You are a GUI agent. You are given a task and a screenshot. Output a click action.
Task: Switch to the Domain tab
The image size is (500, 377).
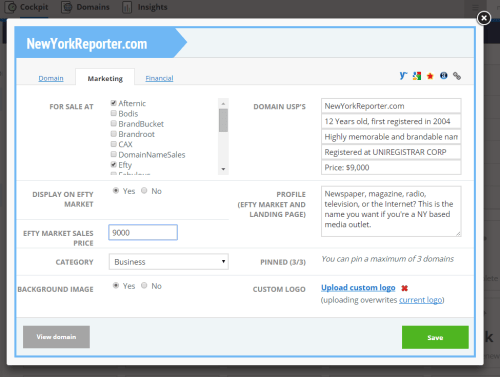[x=51, y=78]
